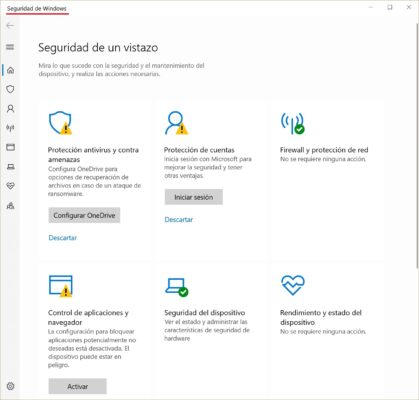This screenshot has width=419, height=400.
Task: Open Firewall y protección de red heading
Action: (x=324, y=150)
